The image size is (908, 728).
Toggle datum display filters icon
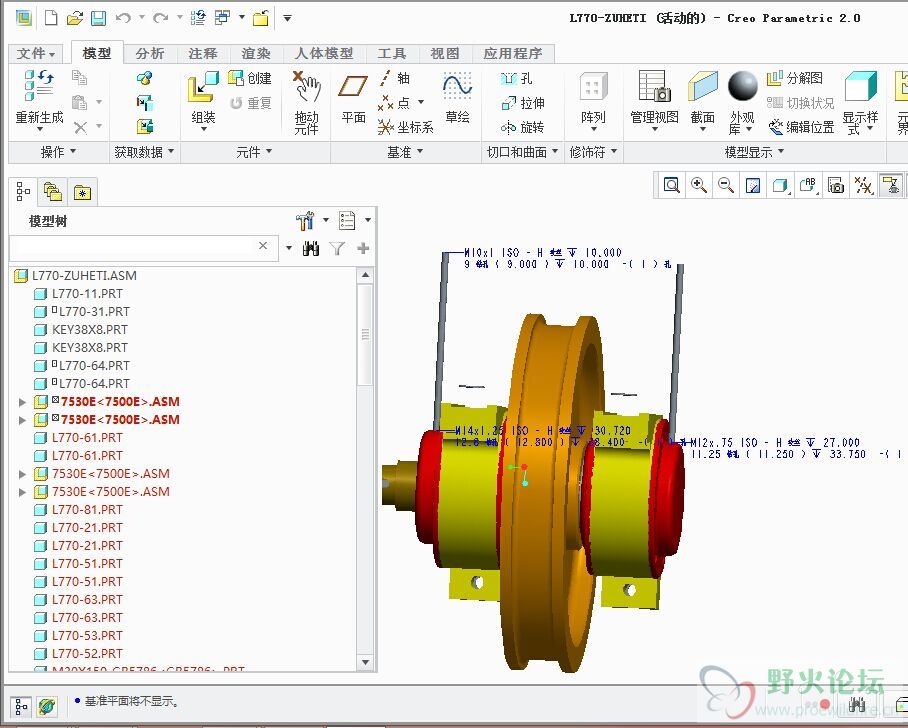863,185
